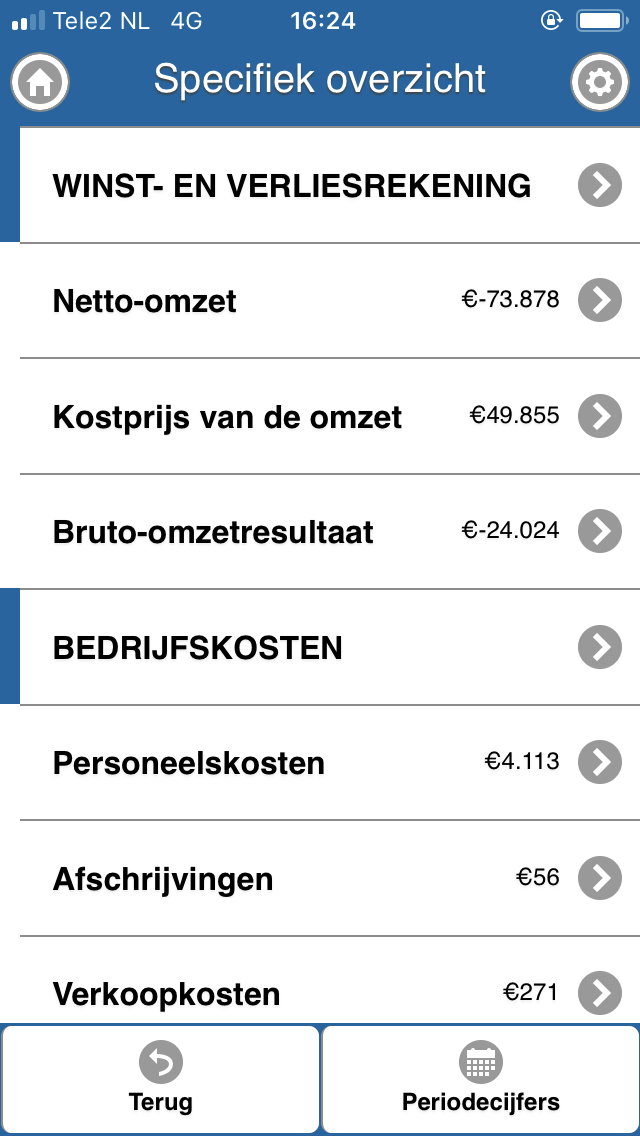Open settings via the gear icon
The width and height of the screenshot is (640, 1136).
pos(599,82)
